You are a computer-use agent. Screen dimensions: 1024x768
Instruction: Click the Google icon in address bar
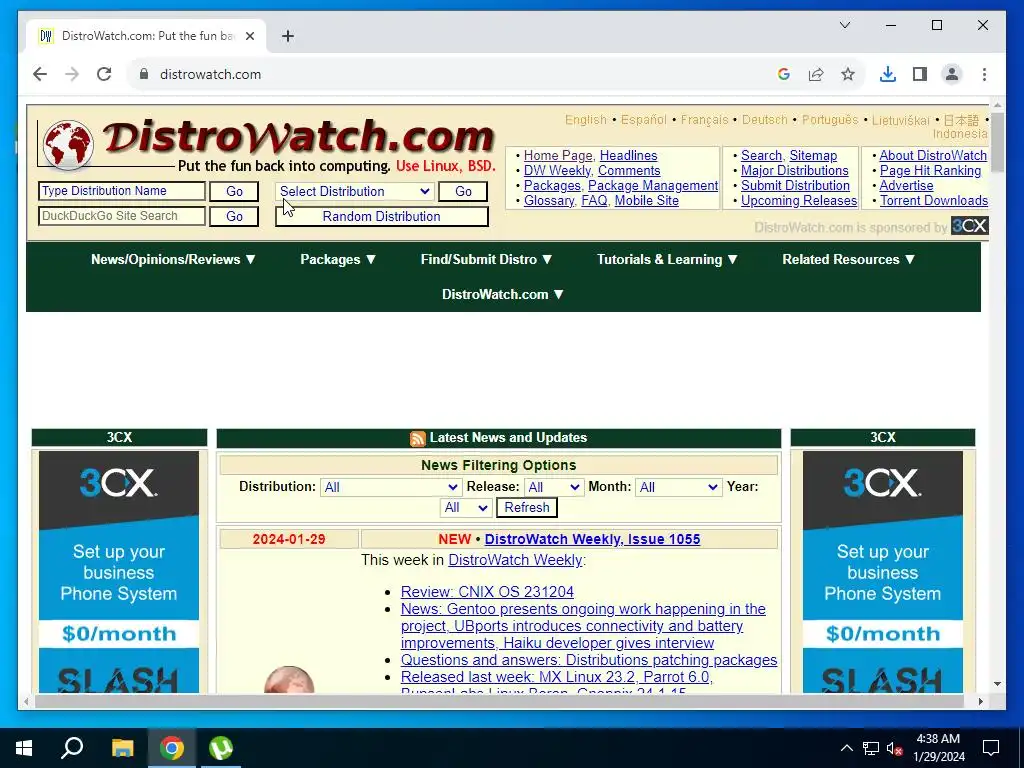[x=784, y=74]
